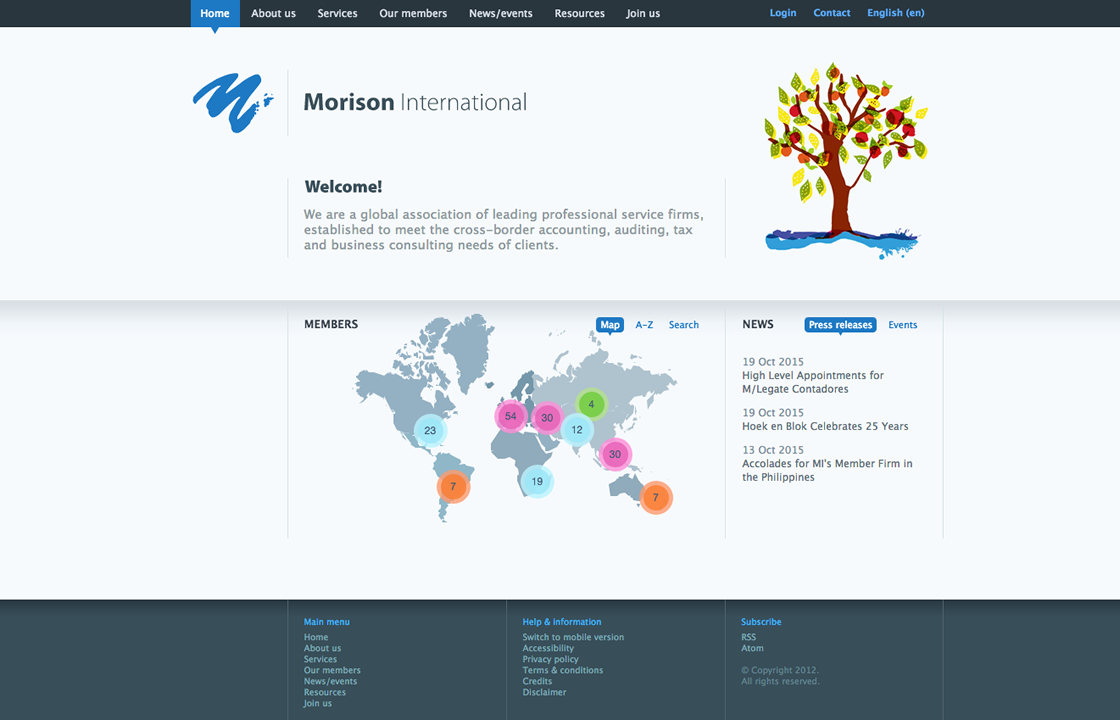Click footer Home link
The image size is (1120, 720).
click(x=316, y=637)
